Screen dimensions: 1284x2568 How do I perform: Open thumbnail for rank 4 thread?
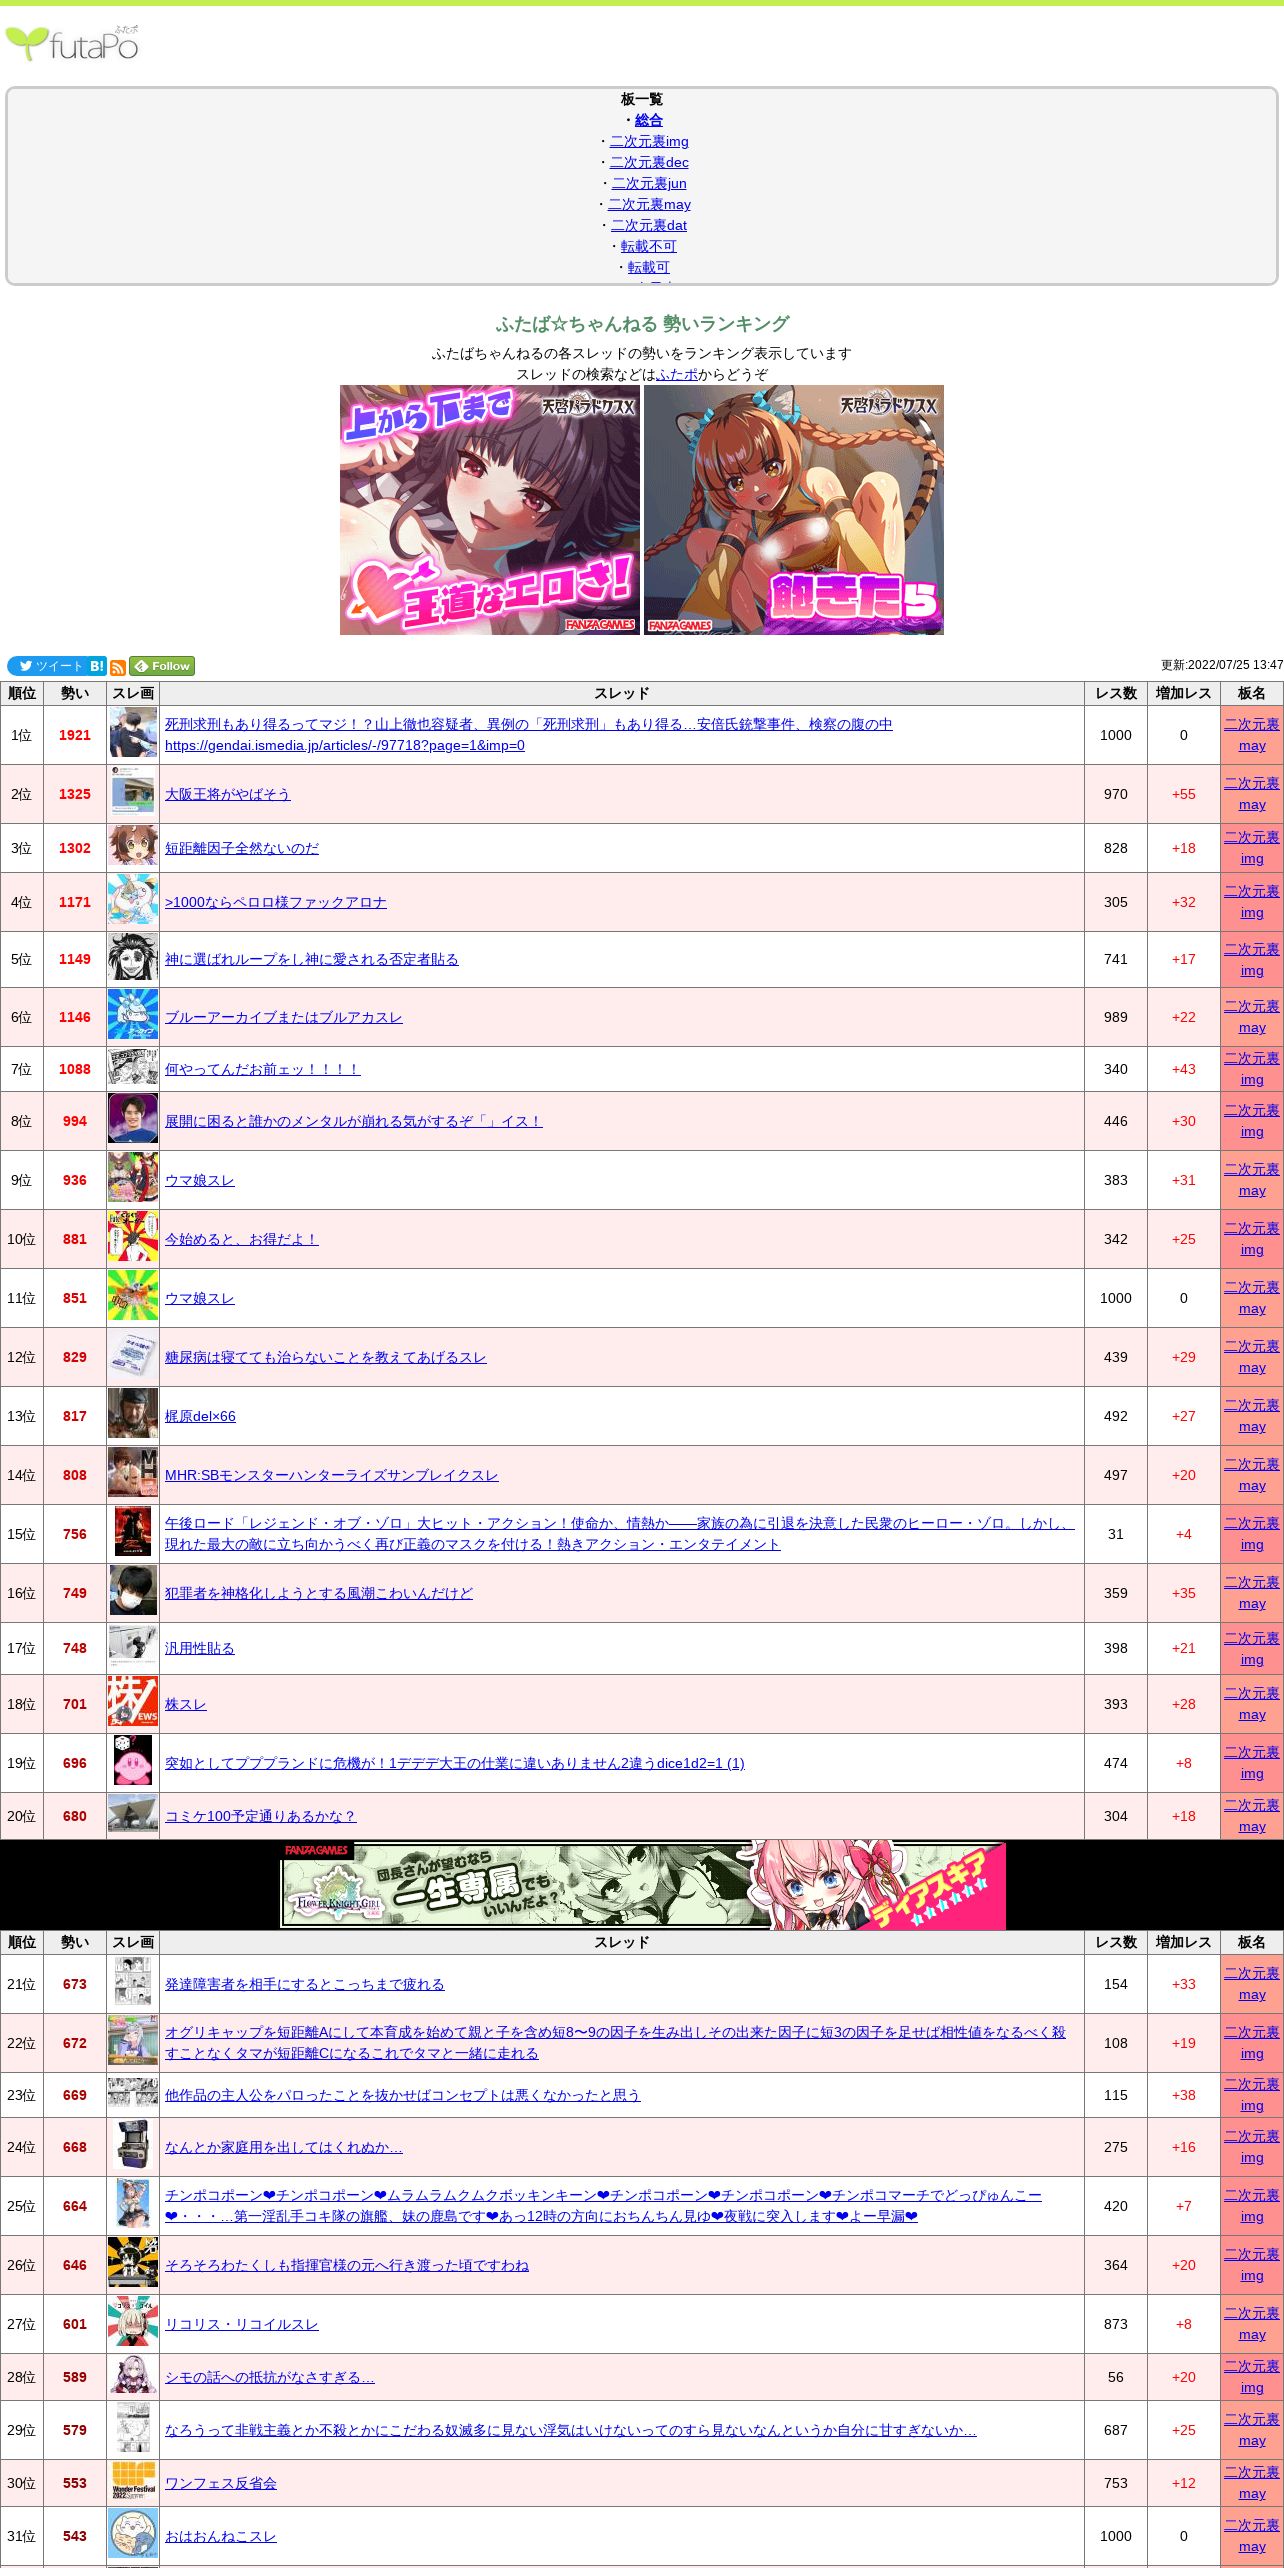pyautogui.click(x=133, y=901)
